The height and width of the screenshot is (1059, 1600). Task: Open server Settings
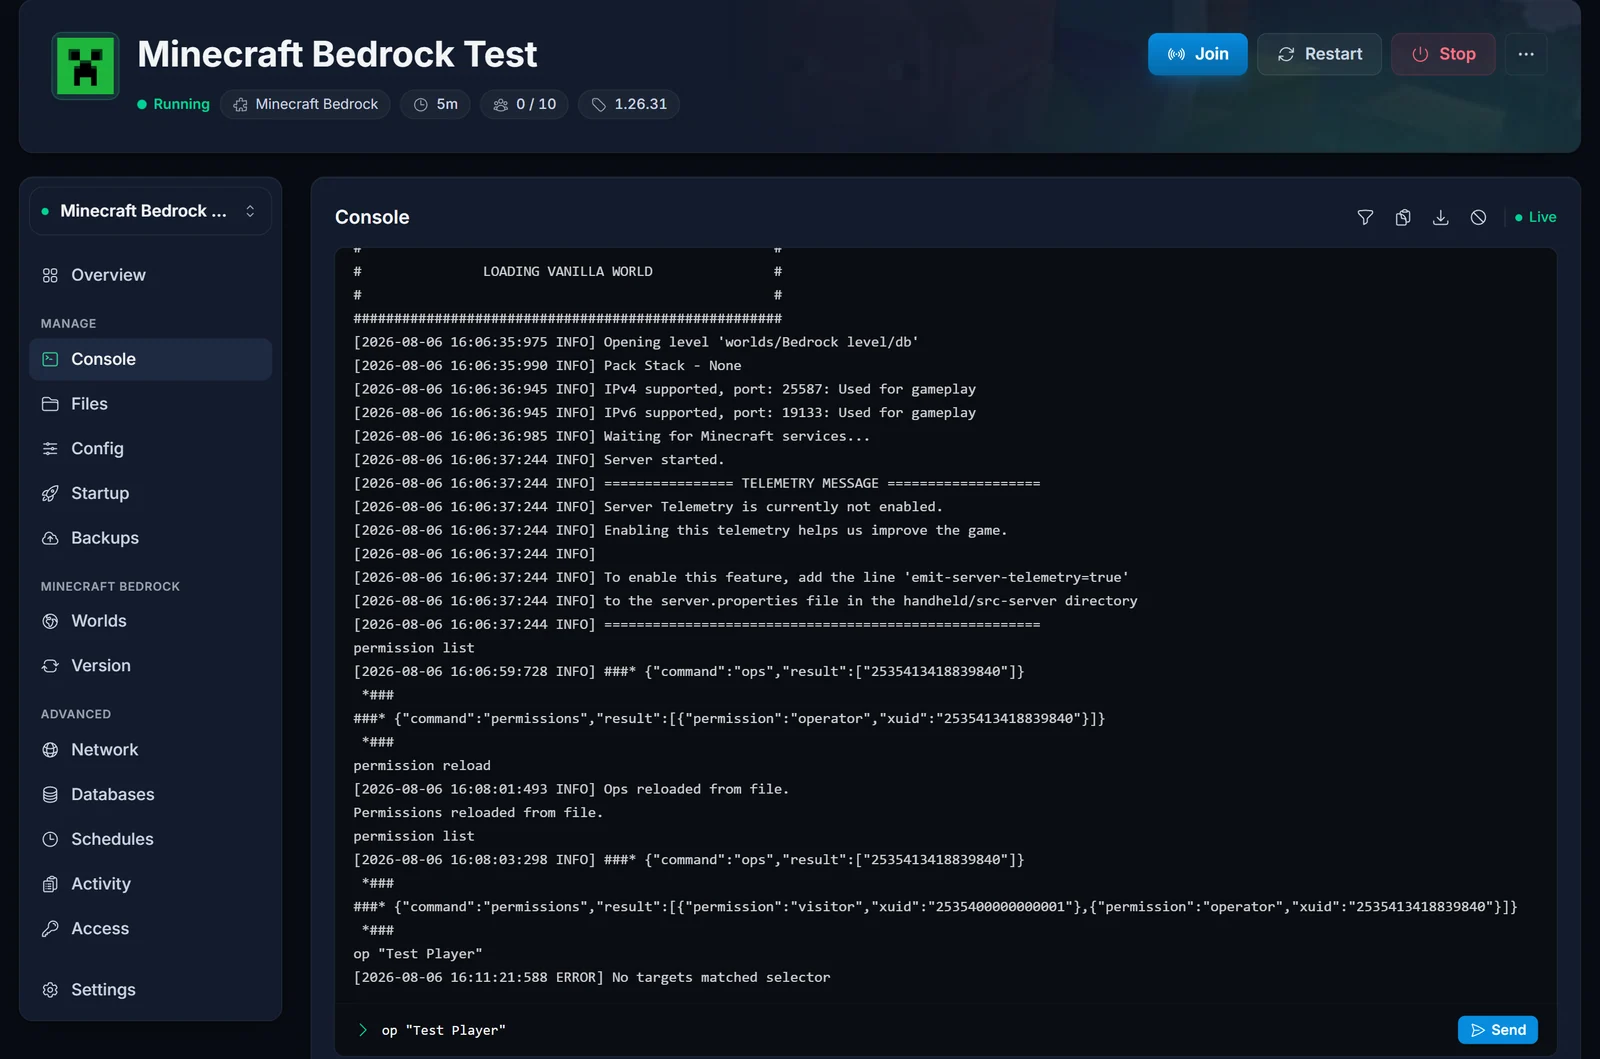point(150,990)
